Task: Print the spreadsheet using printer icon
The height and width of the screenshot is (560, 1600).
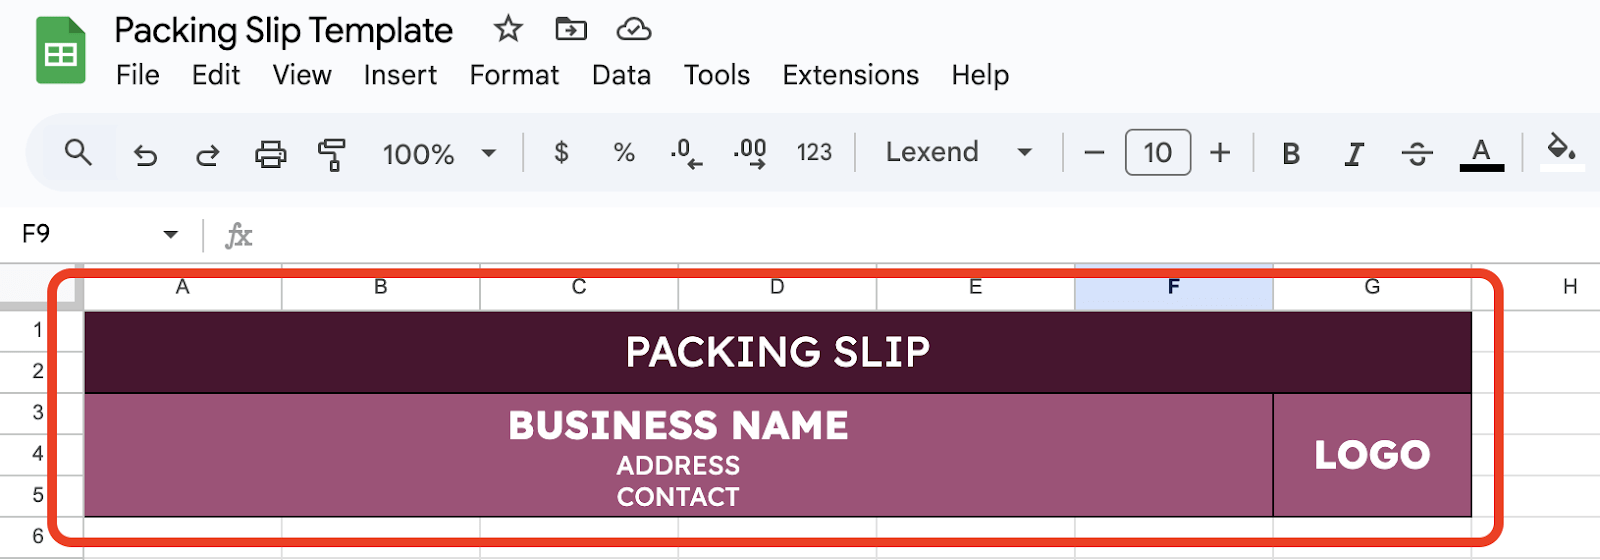Action: 270,154
